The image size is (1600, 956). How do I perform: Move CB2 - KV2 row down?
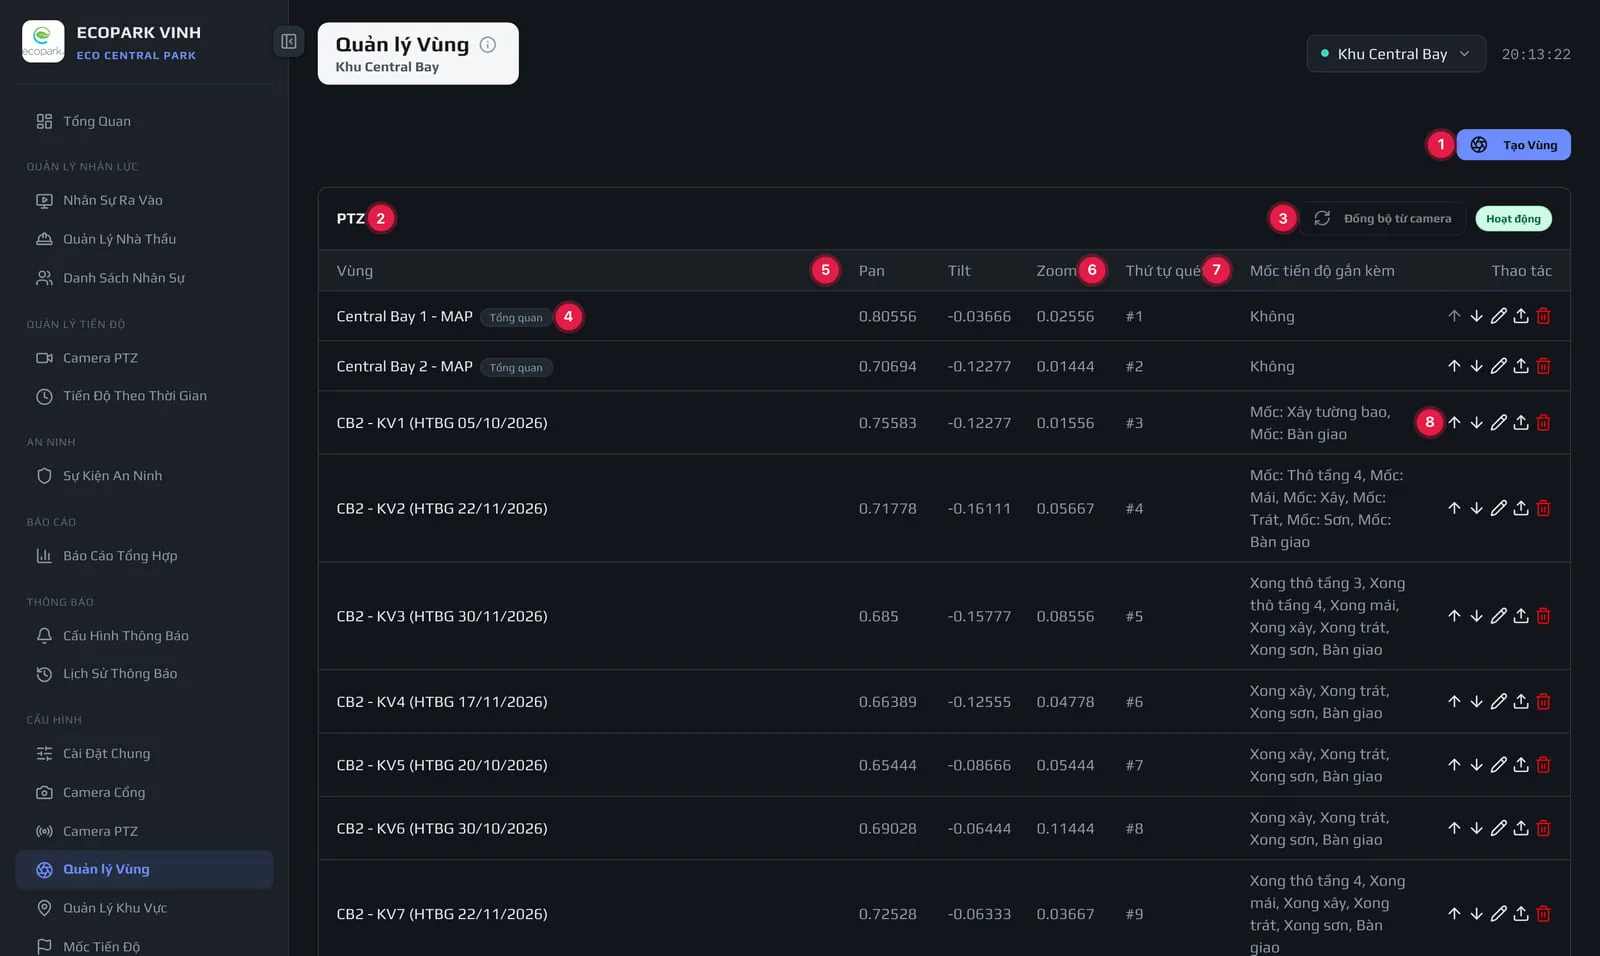(1476, 508)
